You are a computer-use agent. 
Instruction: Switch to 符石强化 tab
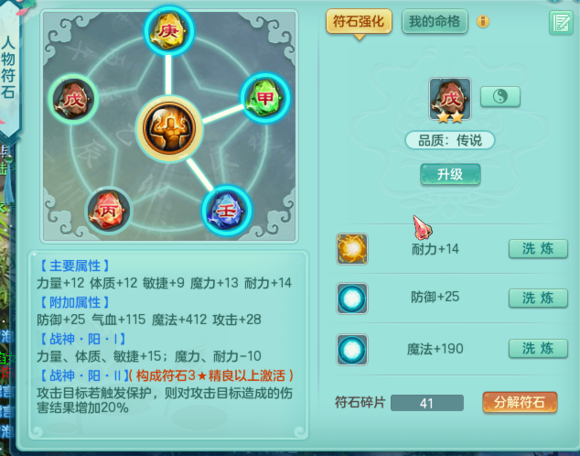point(359,21)
